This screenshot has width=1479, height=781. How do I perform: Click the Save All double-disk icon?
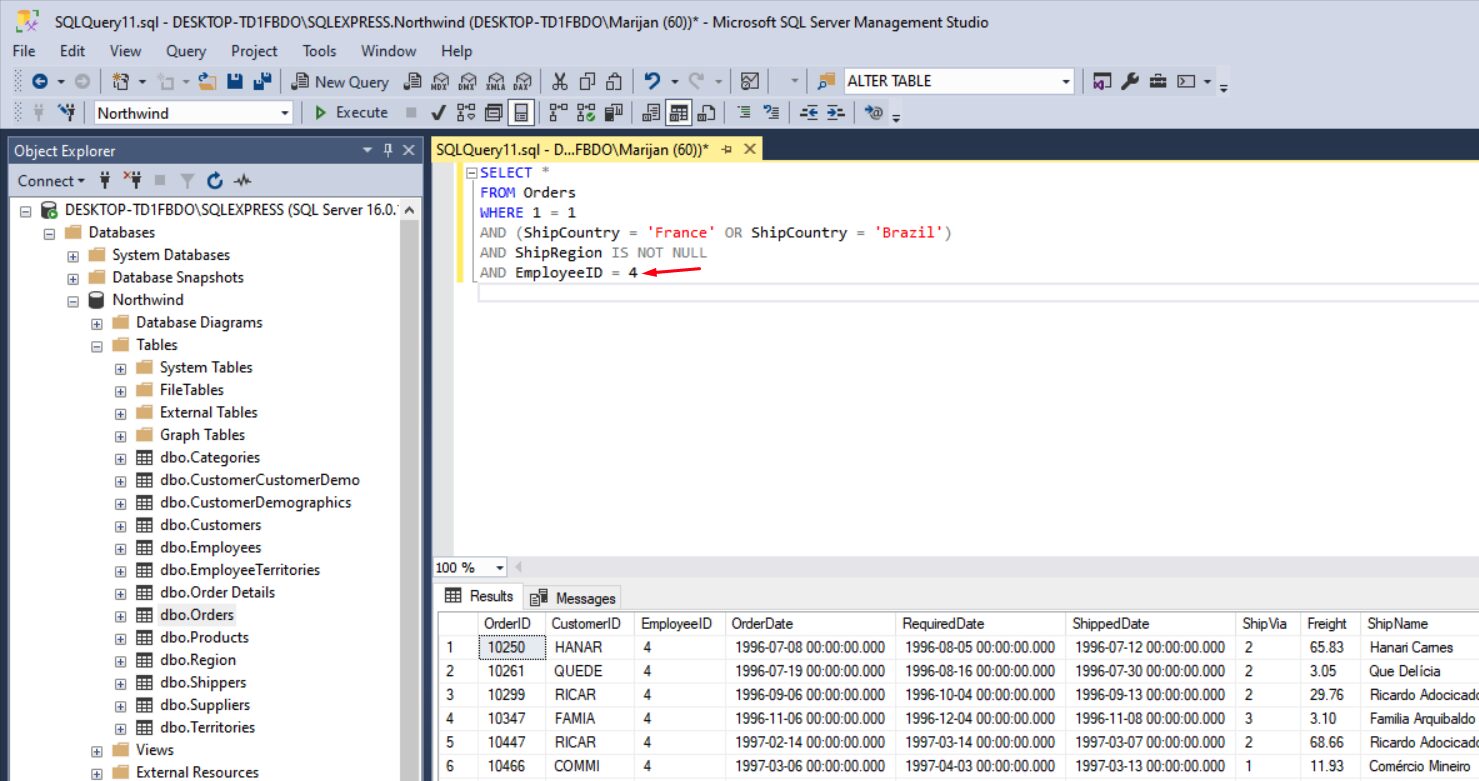(x=262, y=82)
